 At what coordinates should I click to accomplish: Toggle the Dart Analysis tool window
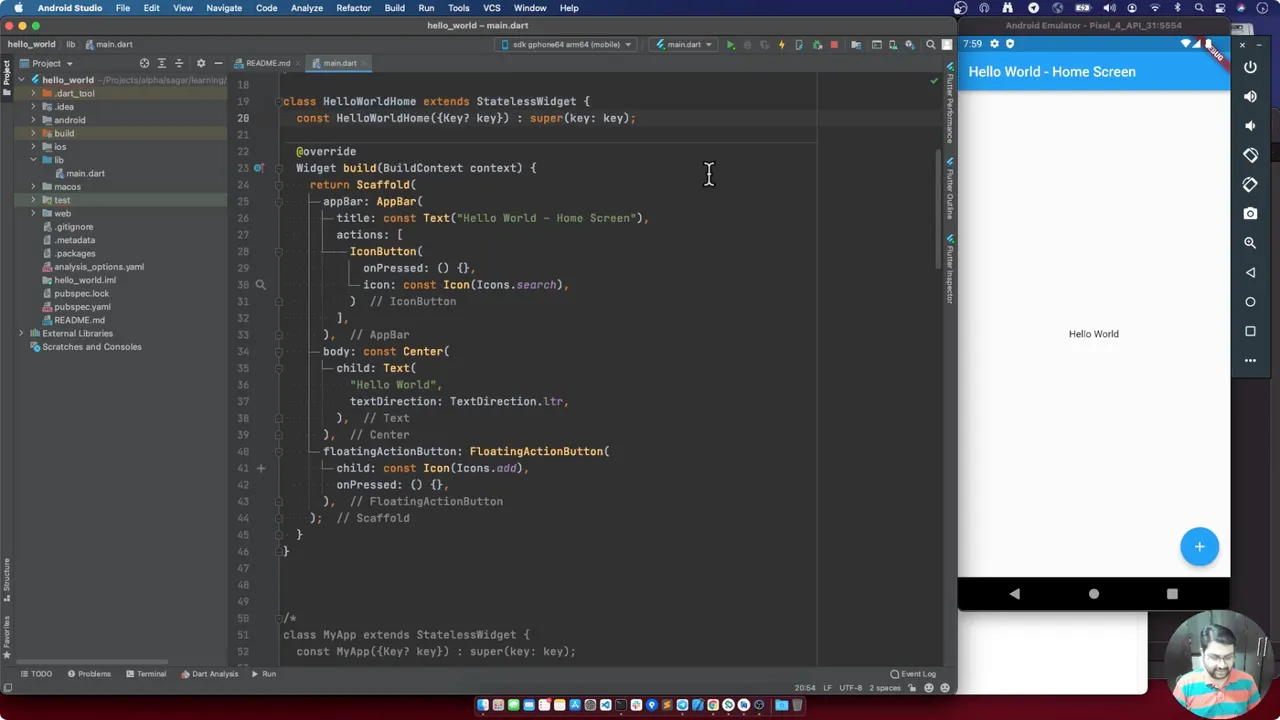tap(210, 674)
